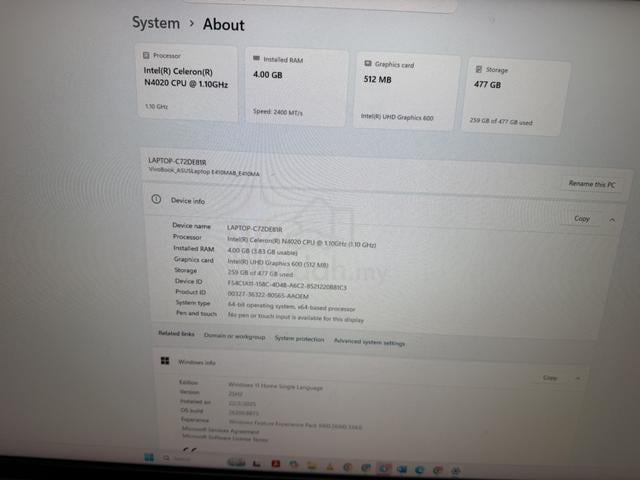
Task: Click the Graphics card 512 MB card
Action: coord(406,92)
